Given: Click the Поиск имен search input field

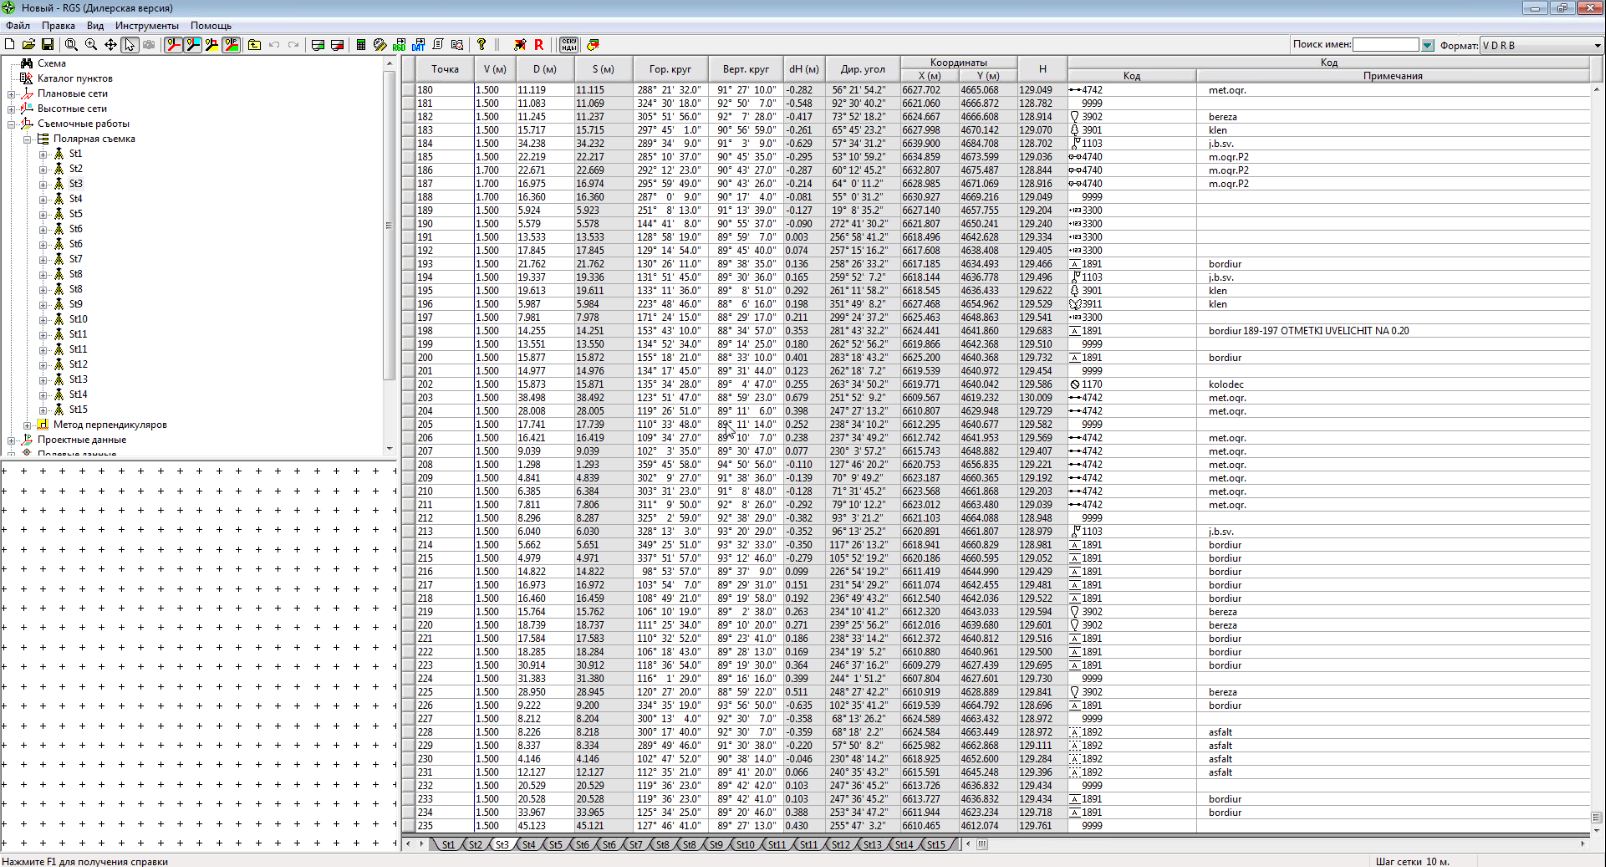Looking at the screenshot, I should pos(1385,45).
